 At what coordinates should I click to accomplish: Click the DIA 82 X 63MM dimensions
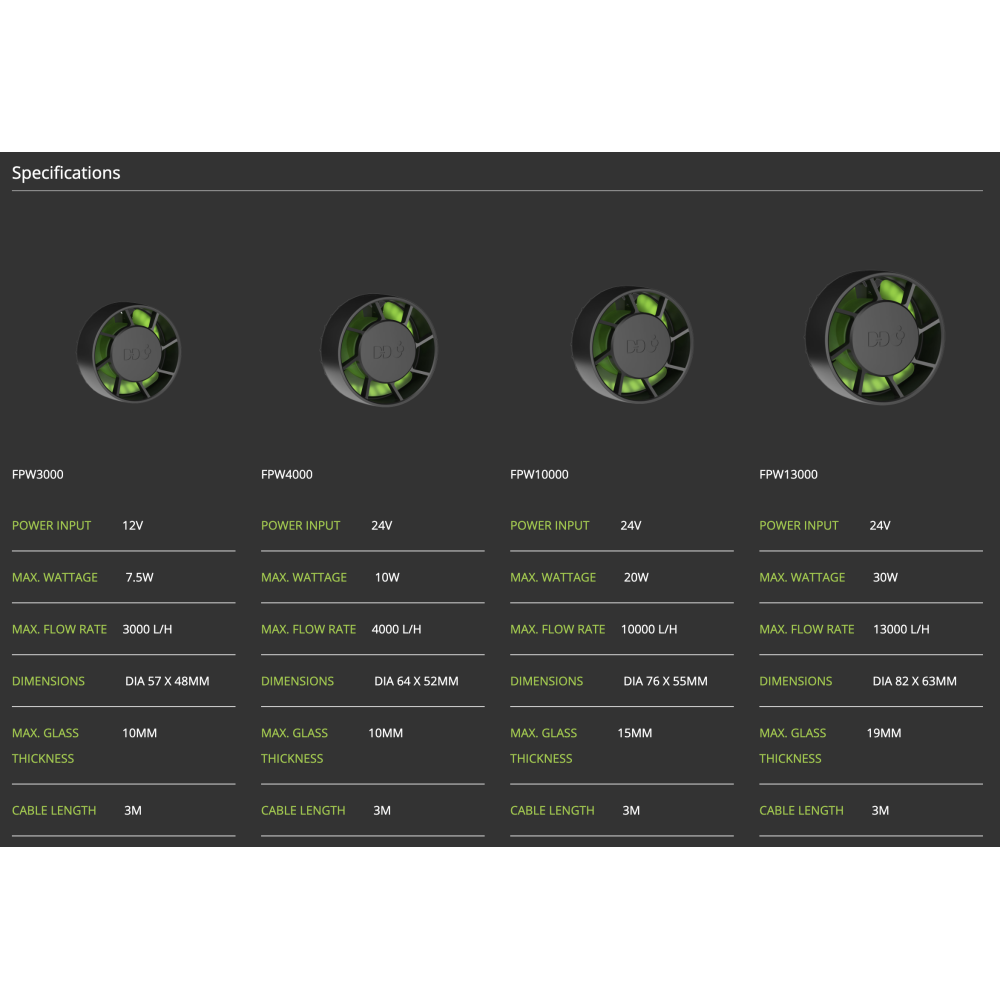[915, 681]
